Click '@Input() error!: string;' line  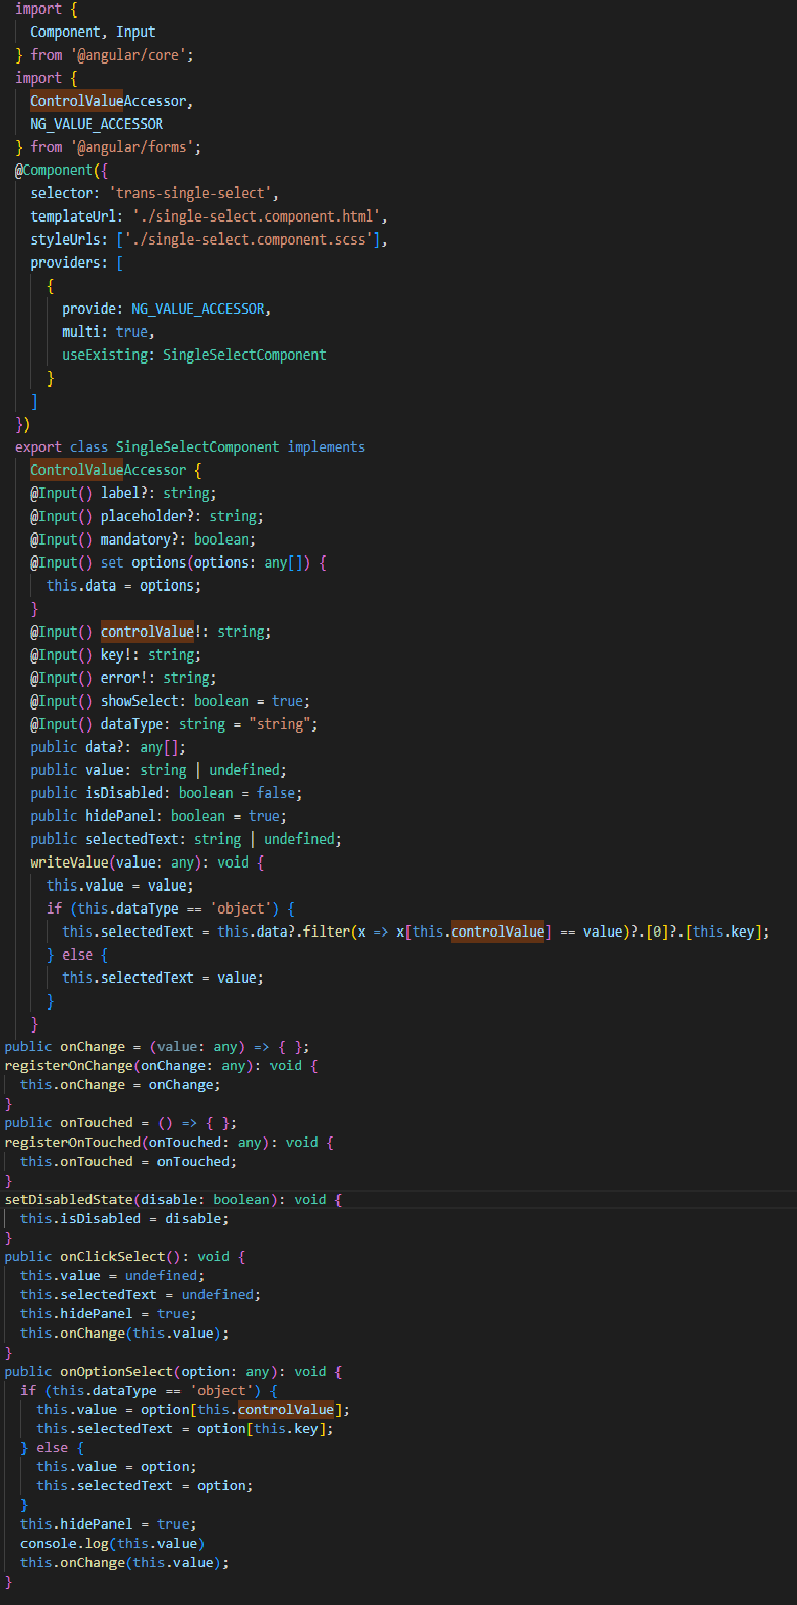tap(123, 677)
